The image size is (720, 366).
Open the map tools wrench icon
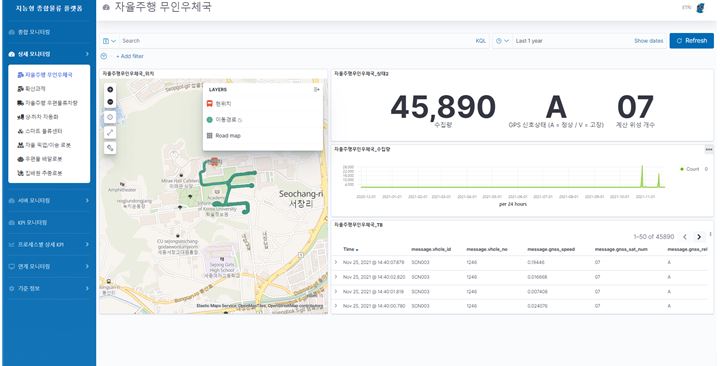110,147
